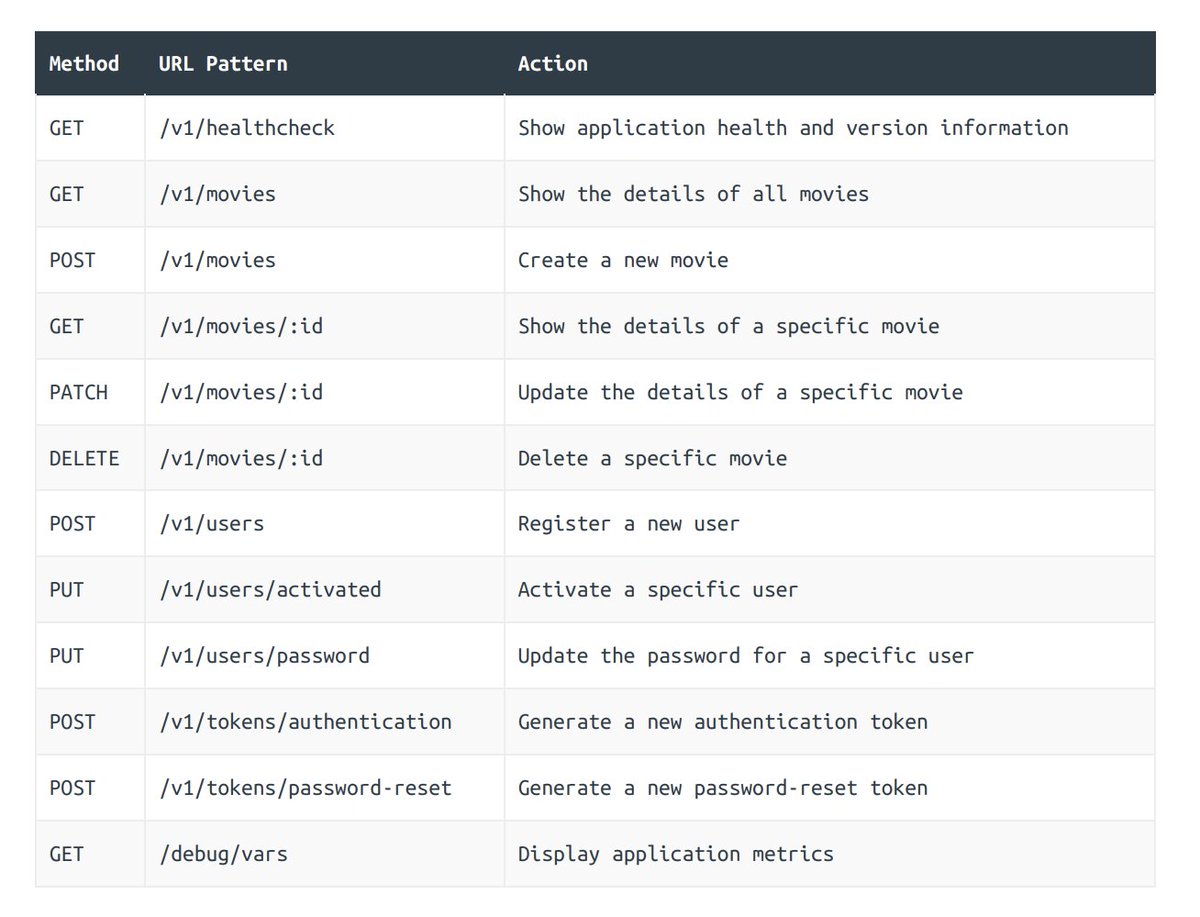Click "Generate a new authentication token"
Screen dimensions: 1200x917
723,722
